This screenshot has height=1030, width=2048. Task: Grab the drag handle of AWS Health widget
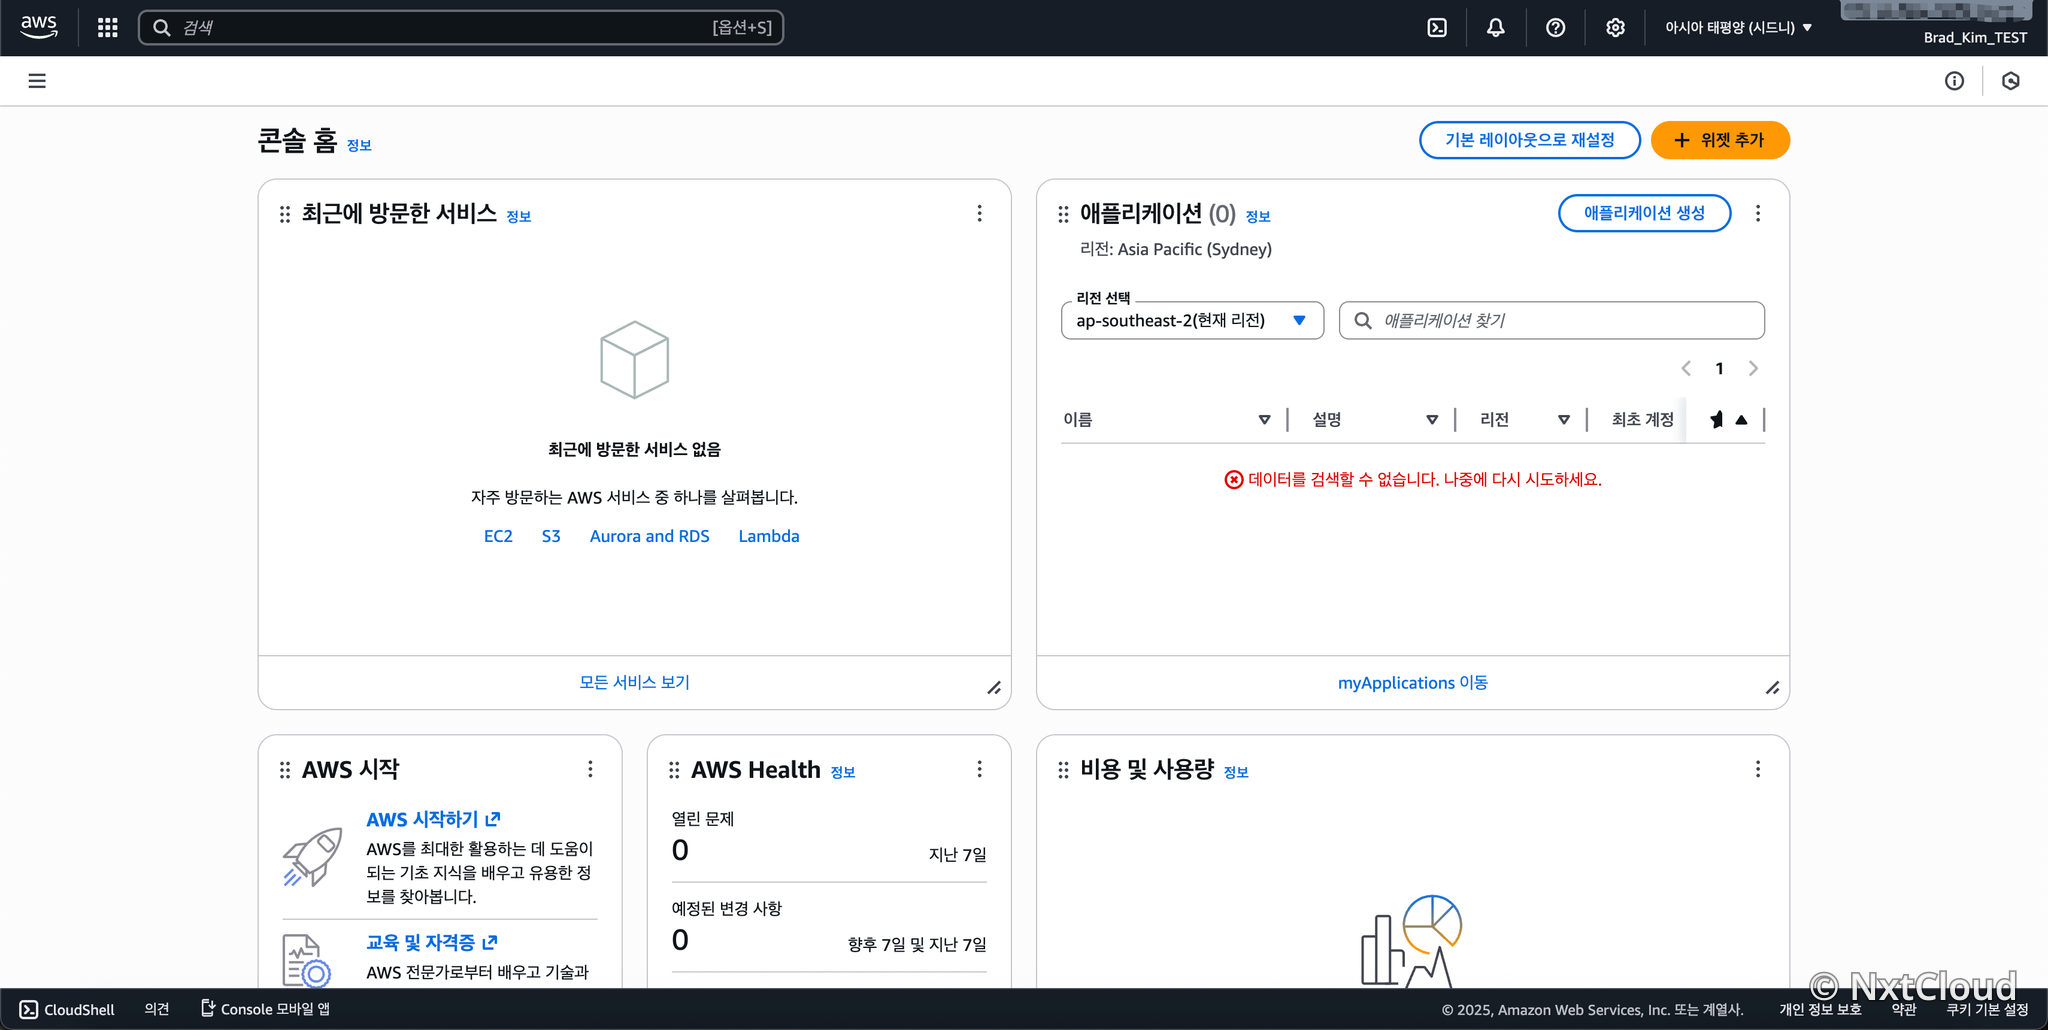pos(674,770)
